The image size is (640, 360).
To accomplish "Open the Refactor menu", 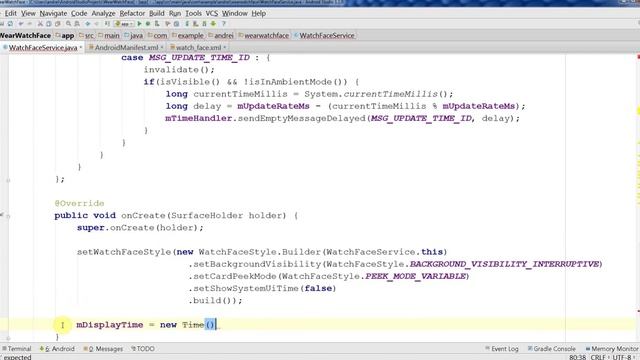I will click(x=132, y=13).
